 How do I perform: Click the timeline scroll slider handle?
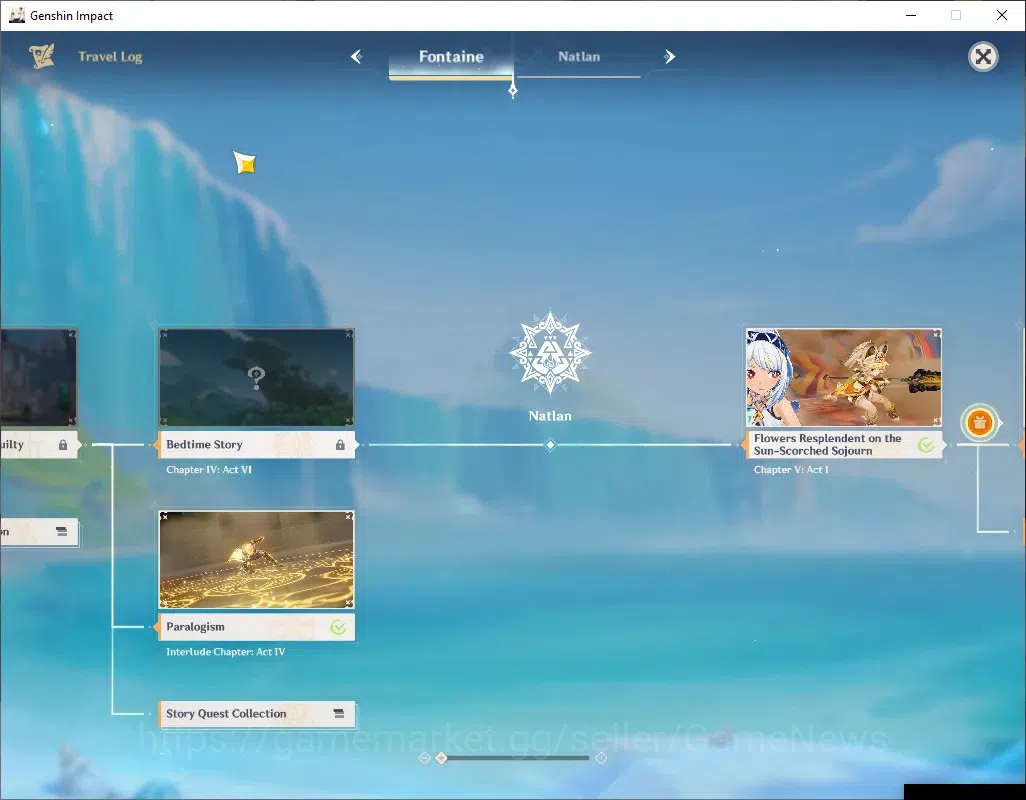click(x=442, y=757)
